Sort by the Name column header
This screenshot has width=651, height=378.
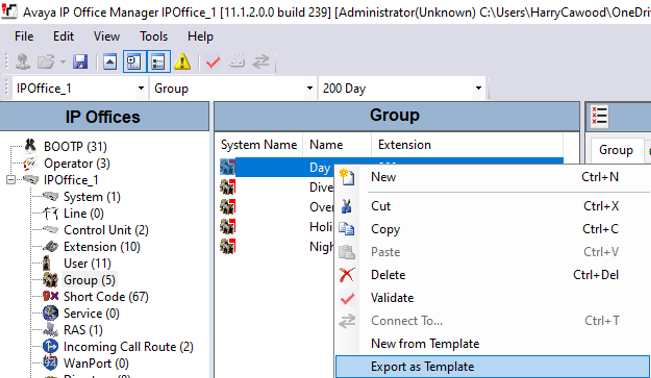coord(337,145)
